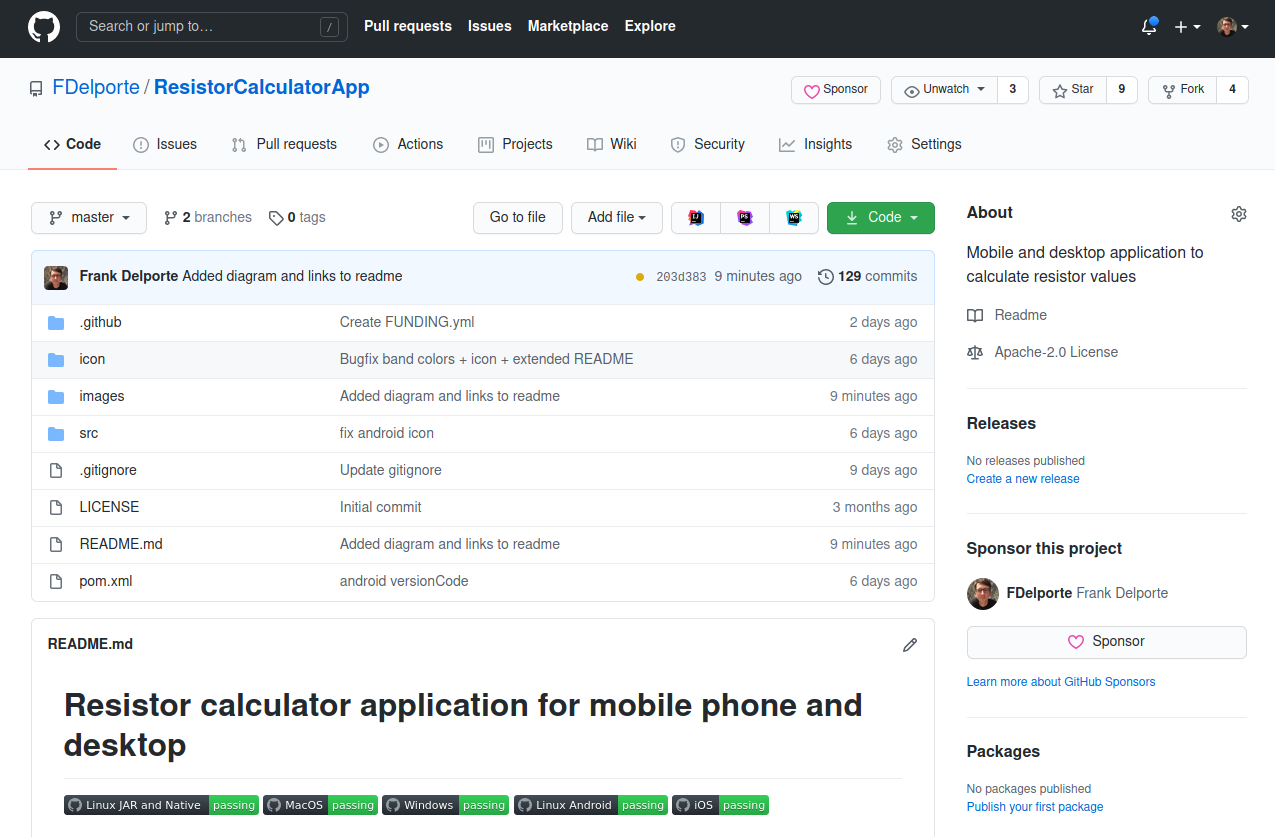The width and height of the screenshot is (1275, 837).
Task: Open the 129 commits history link
Action: [x=867, y=277]
